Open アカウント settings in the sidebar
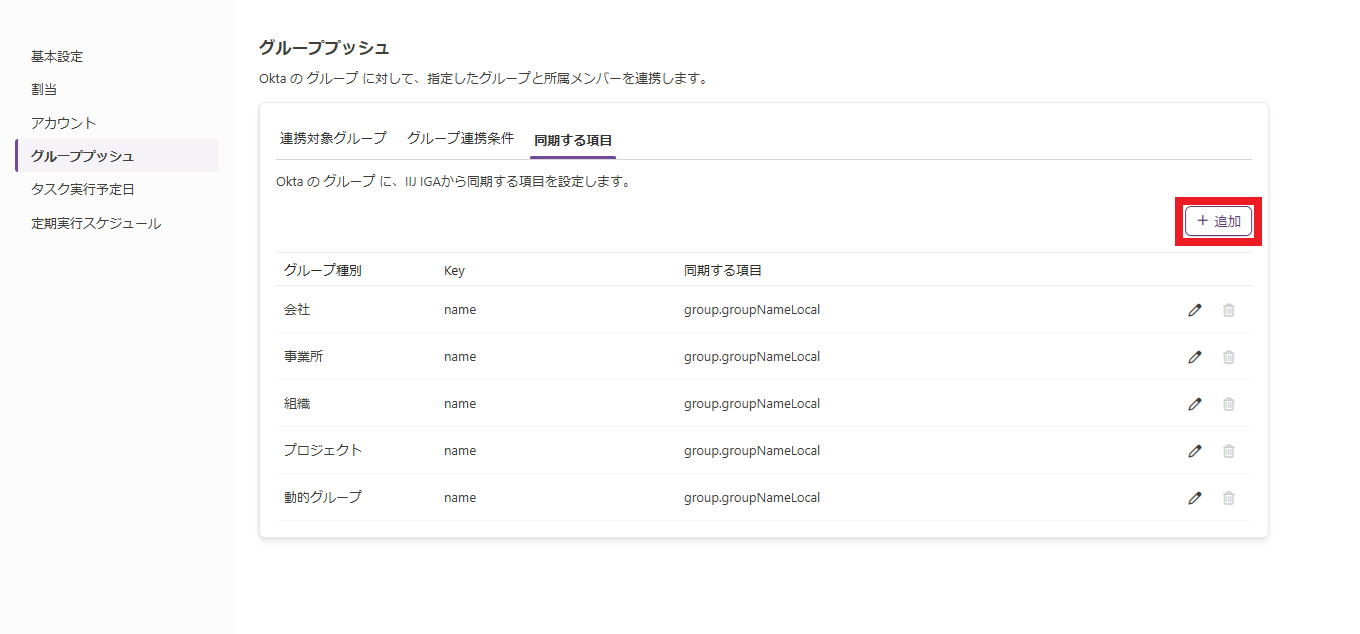Image resolution: width=1360 pixels, height=634 pixels. click(64, 123)
